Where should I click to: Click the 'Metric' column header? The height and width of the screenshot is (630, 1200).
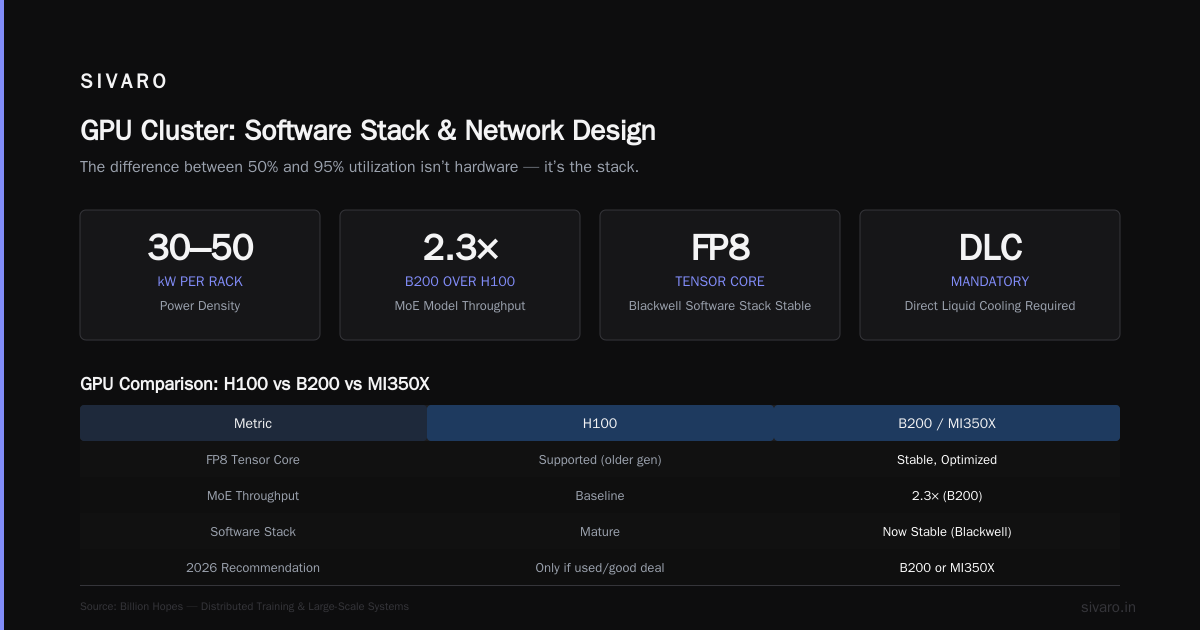(x=253, y=423)
